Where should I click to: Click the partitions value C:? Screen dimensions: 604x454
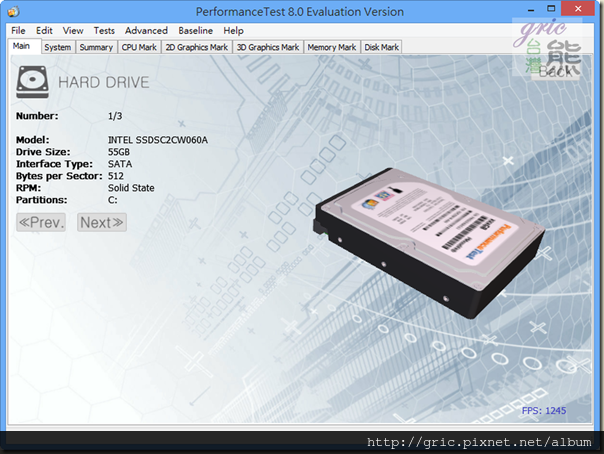tap(112, 200)
